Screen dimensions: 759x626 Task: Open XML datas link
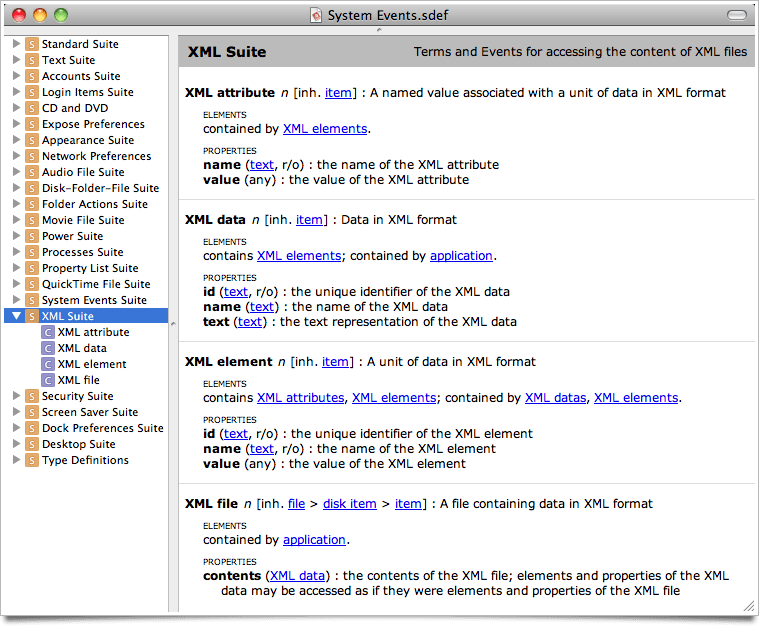click(555, 397)
